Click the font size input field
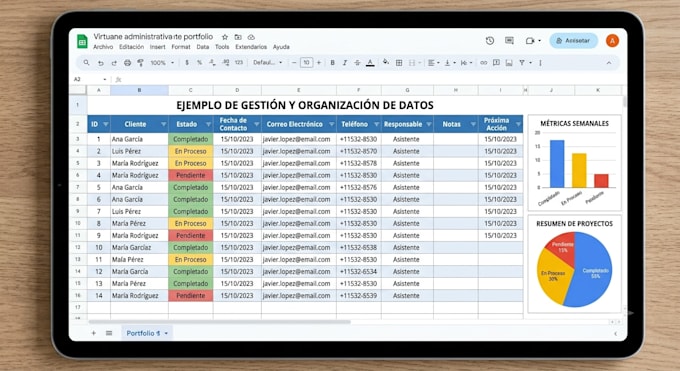This screenshot has width=680, height=371. pyautogui.click(x=306, y=63)
